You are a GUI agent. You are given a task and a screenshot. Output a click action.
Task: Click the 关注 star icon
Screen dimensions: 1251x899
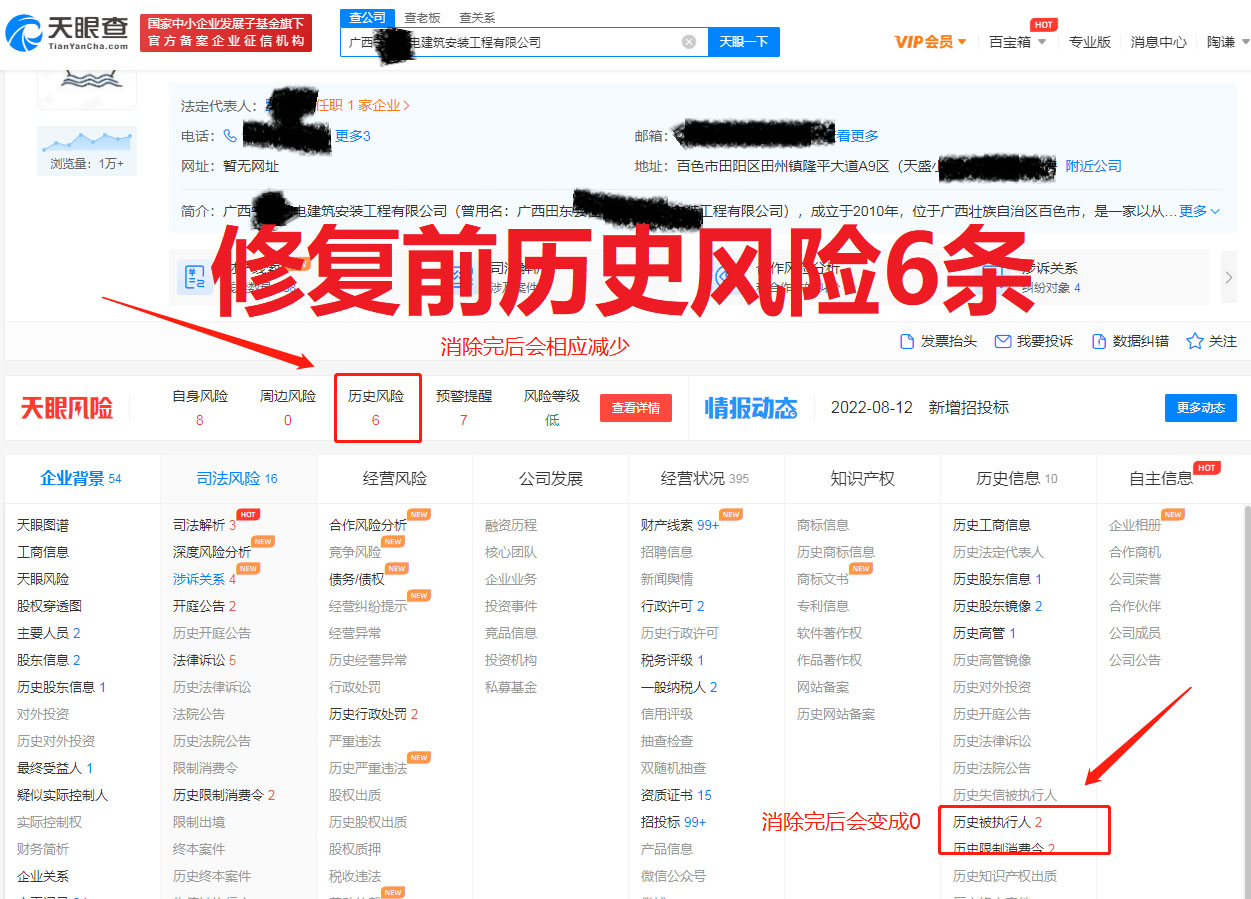coord(1194,342)
